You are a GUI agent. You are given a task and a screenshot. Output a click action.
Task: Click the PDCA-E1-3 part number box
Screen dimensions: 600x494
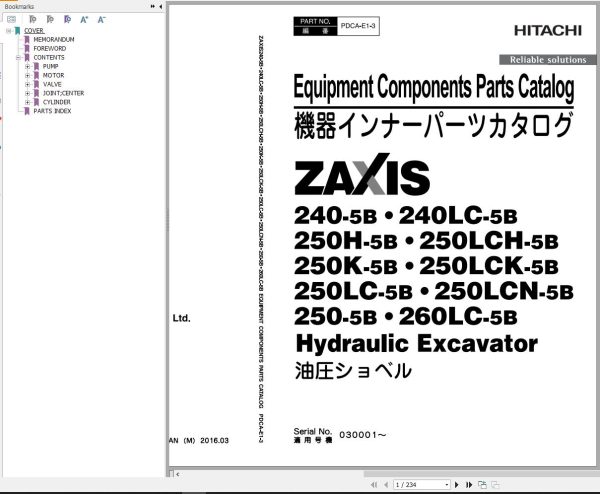click(358, 26)
